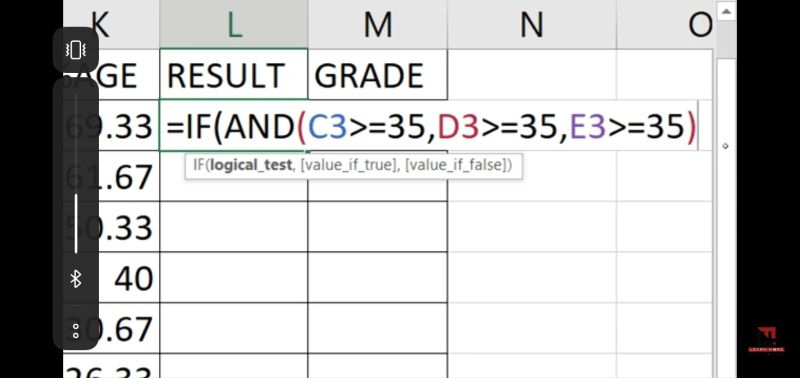
Task: Click the E3 reference in the formula
Action: [x=587, y=127]
